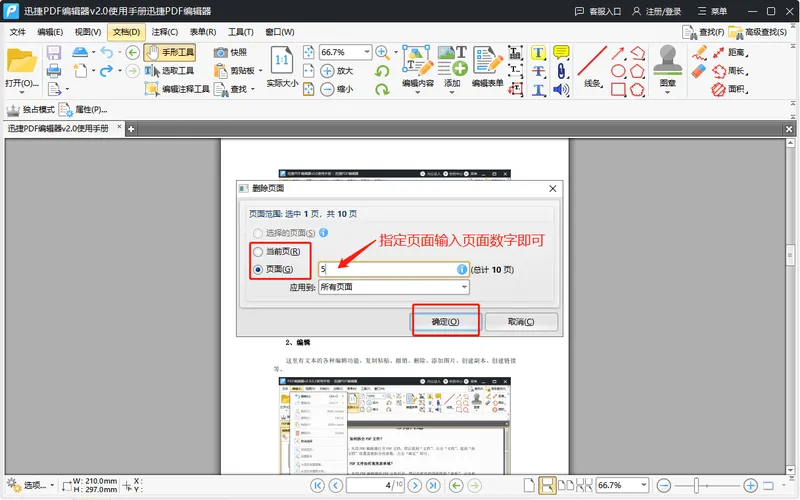Click the Scan icon in toolbar
This screenshot has height=500, width=800.
click(x=80, y=52)
